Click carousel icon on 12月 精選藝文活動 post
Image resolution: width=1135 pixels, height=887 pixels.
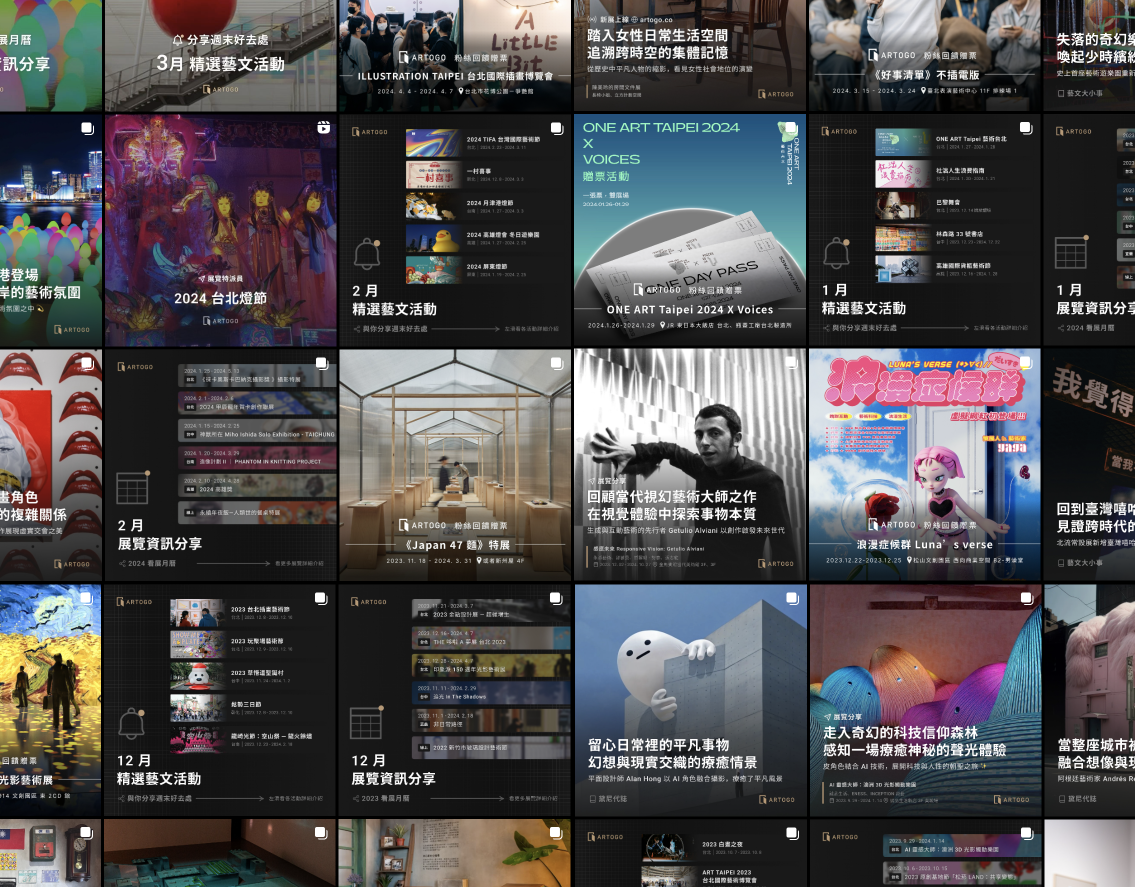click(x=321, y=599)
